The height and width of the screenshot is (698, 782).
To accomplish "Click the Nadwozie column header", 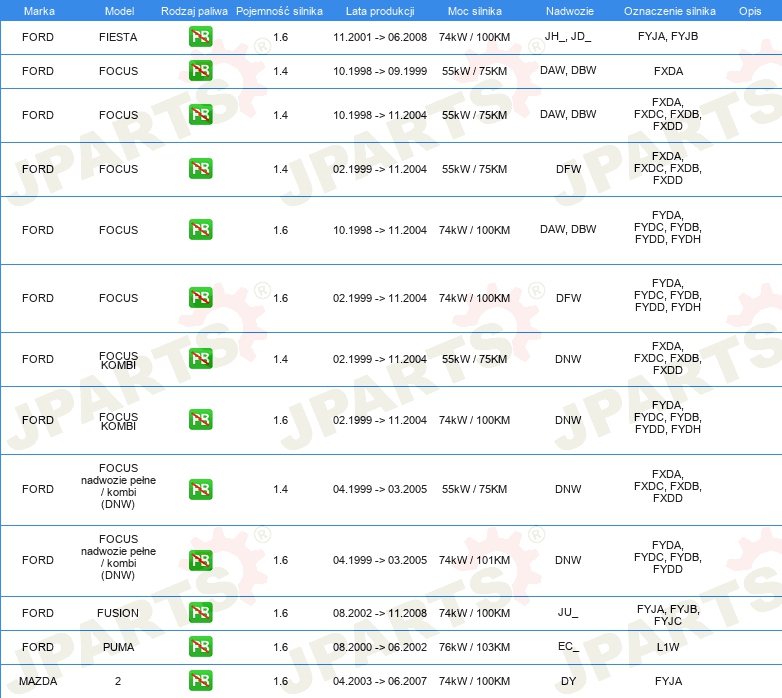I will (570, 11).
